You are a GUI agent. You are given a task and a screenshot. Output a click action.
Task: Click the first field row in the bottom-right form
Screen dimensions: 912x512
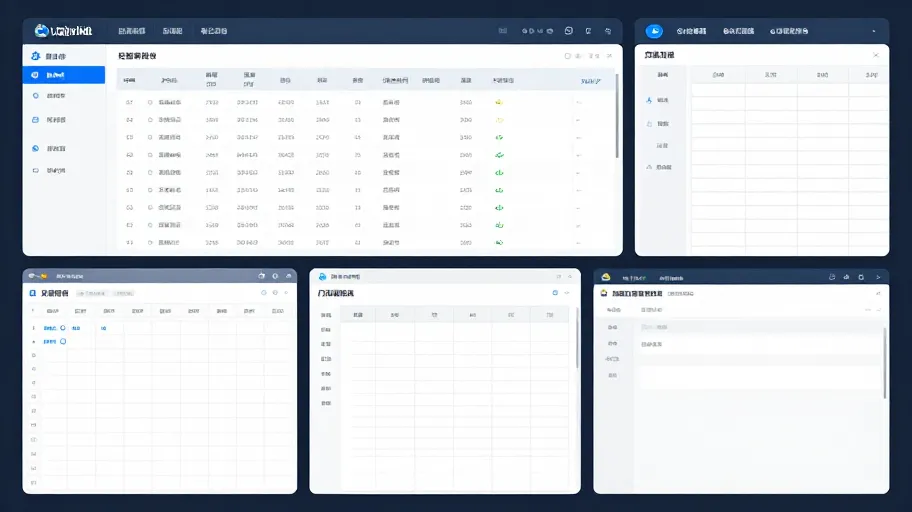(759, 310)
